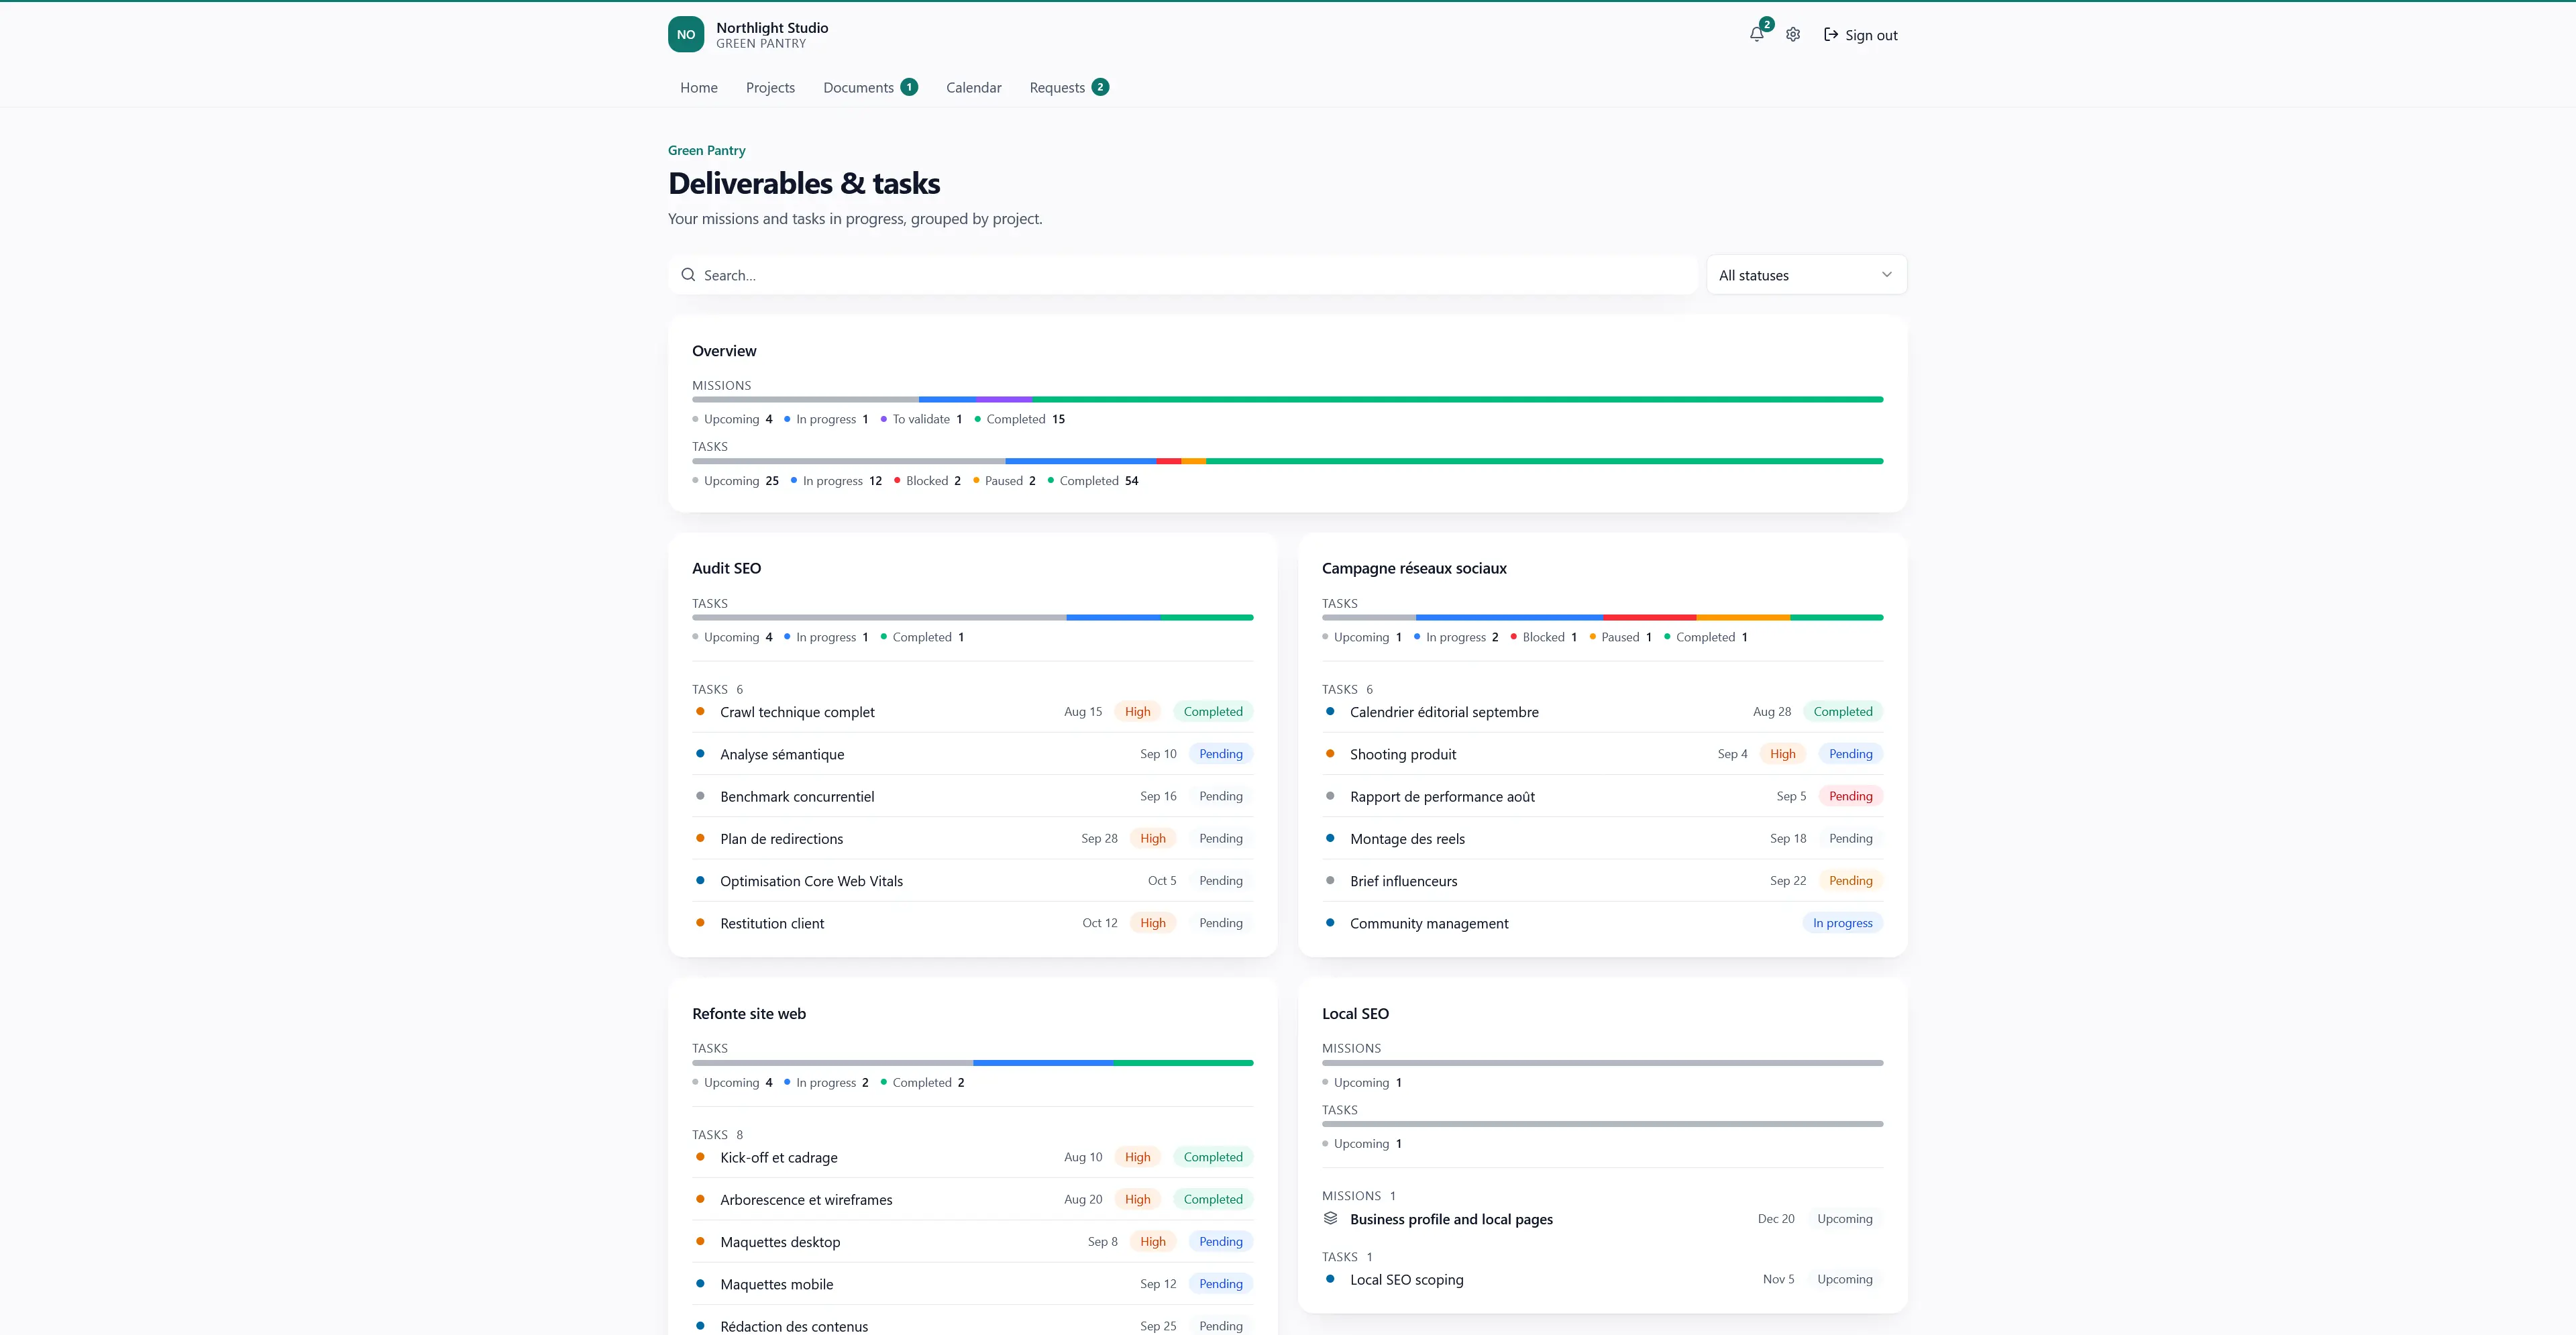Click the Overview missions progress bar
The image size is (2576, 1335).
pyautogui.click(x=1287, y=399)
